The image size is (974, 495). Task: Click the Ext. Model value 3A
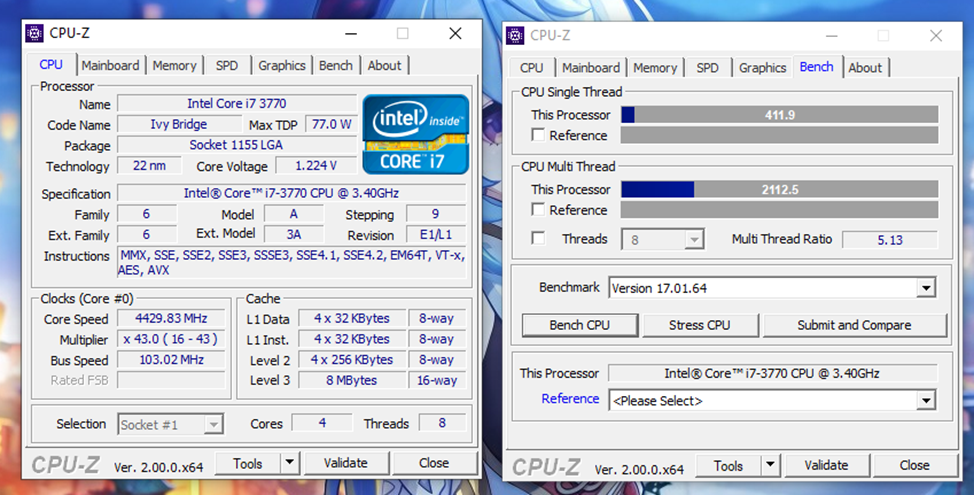point(294,235)
